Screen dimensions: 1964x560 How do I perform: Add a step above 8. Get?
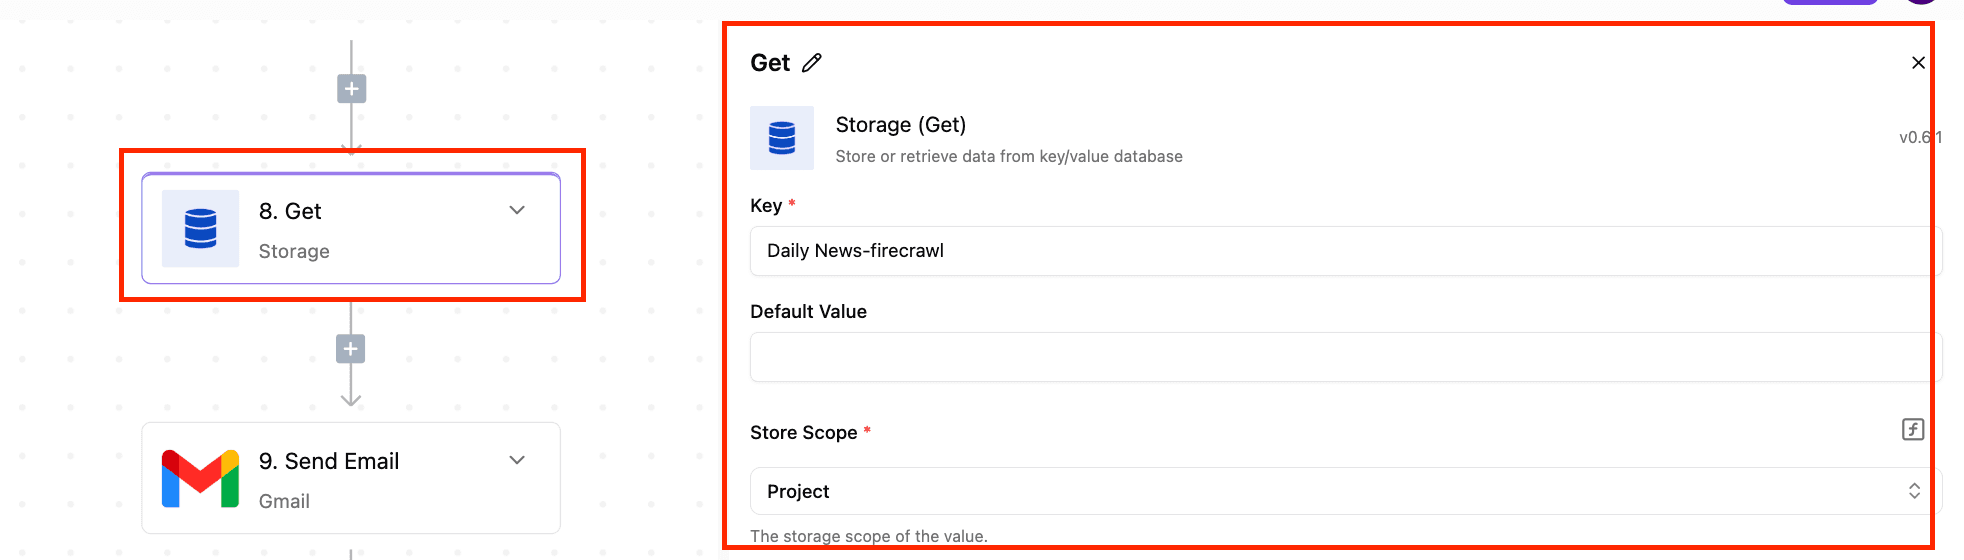pyautogui.click(x=351, y=89)
